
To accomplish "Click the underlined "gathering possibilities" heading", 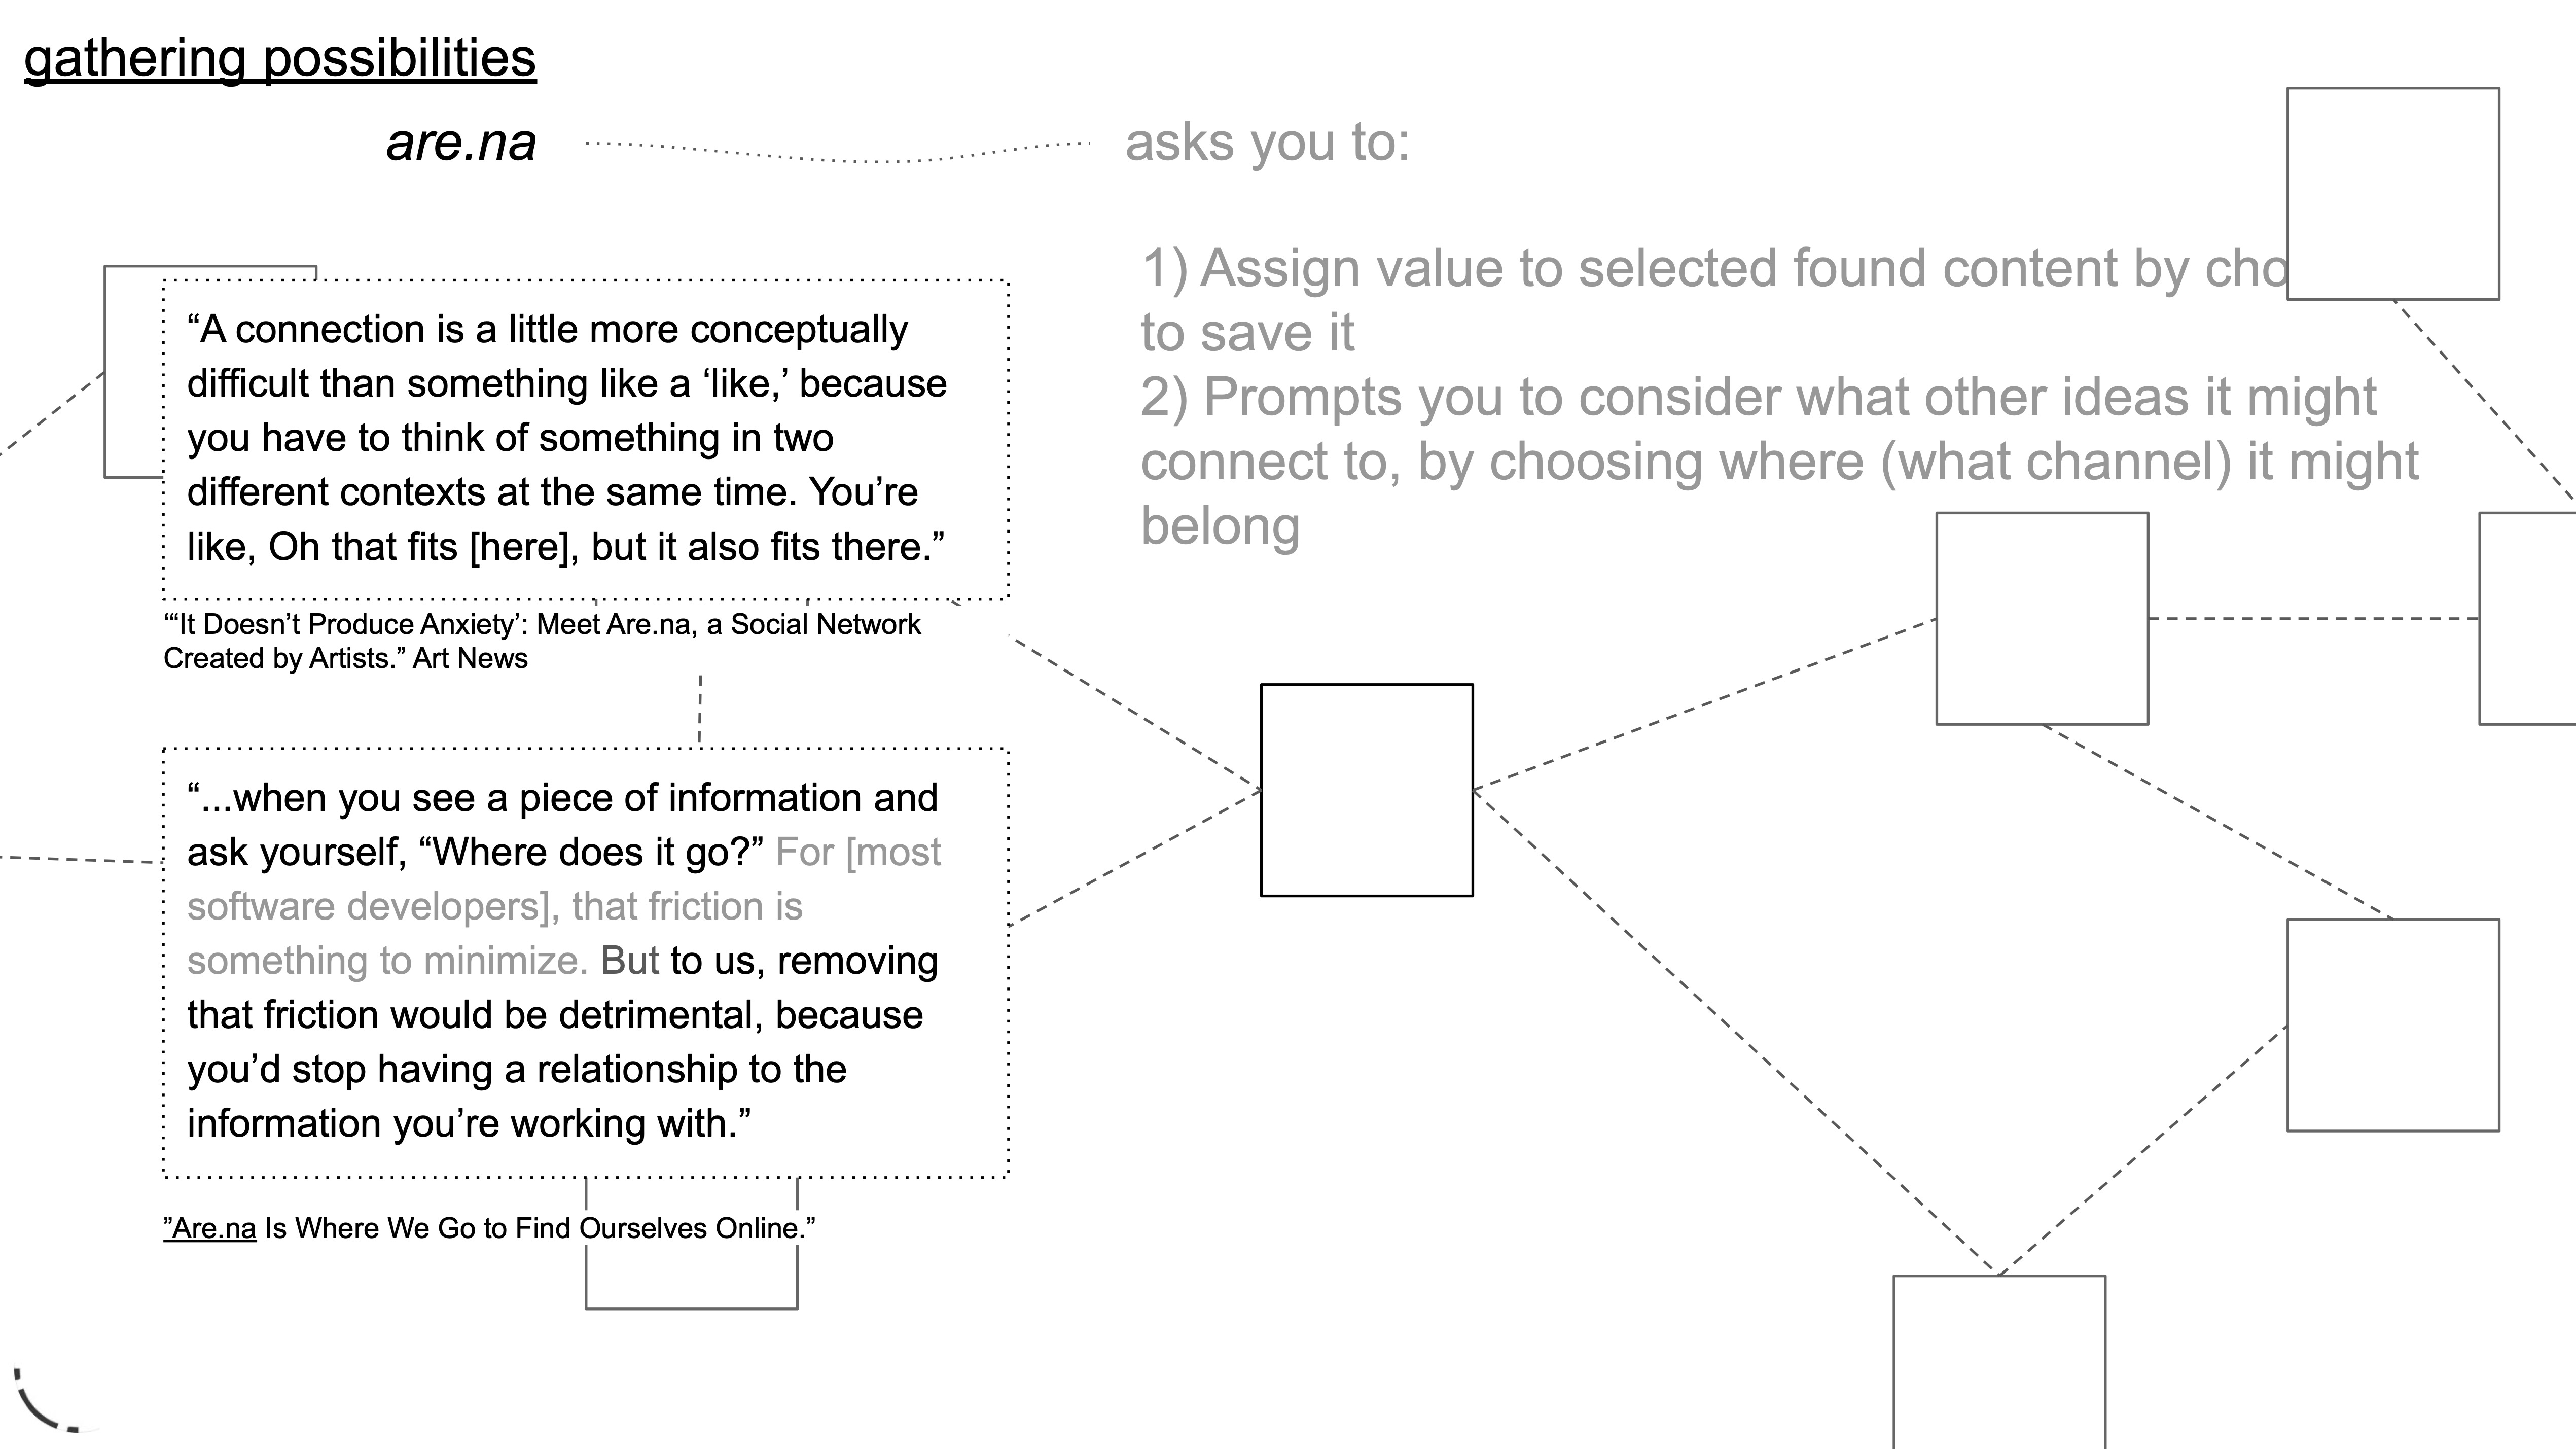I will (x=280, y=58).
